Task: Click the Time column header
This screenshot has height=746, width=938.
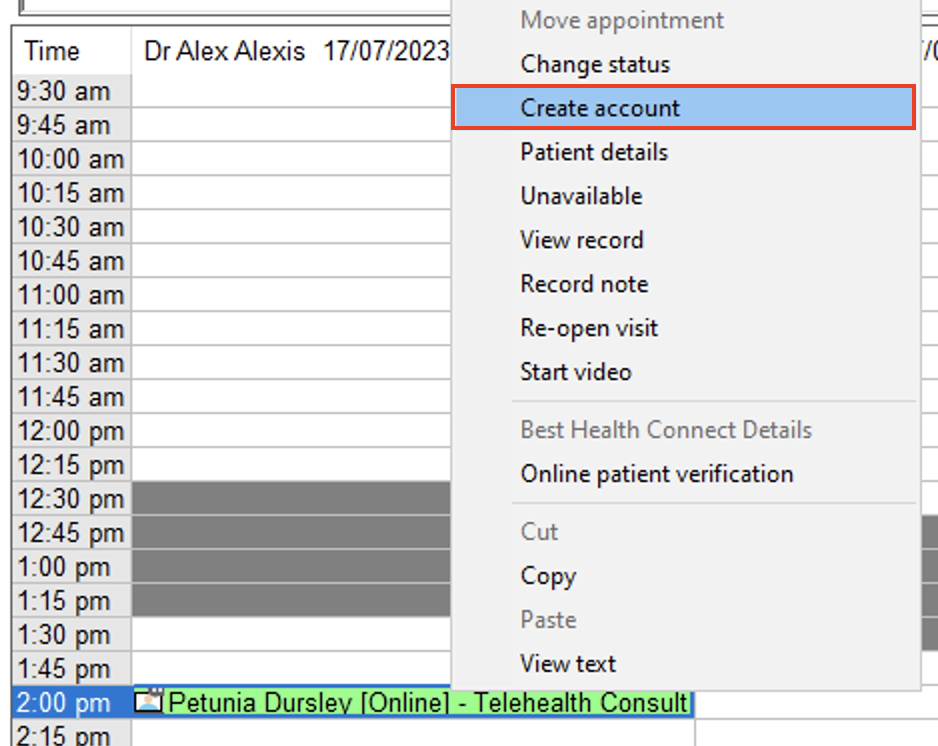Action: coord(52,52)
